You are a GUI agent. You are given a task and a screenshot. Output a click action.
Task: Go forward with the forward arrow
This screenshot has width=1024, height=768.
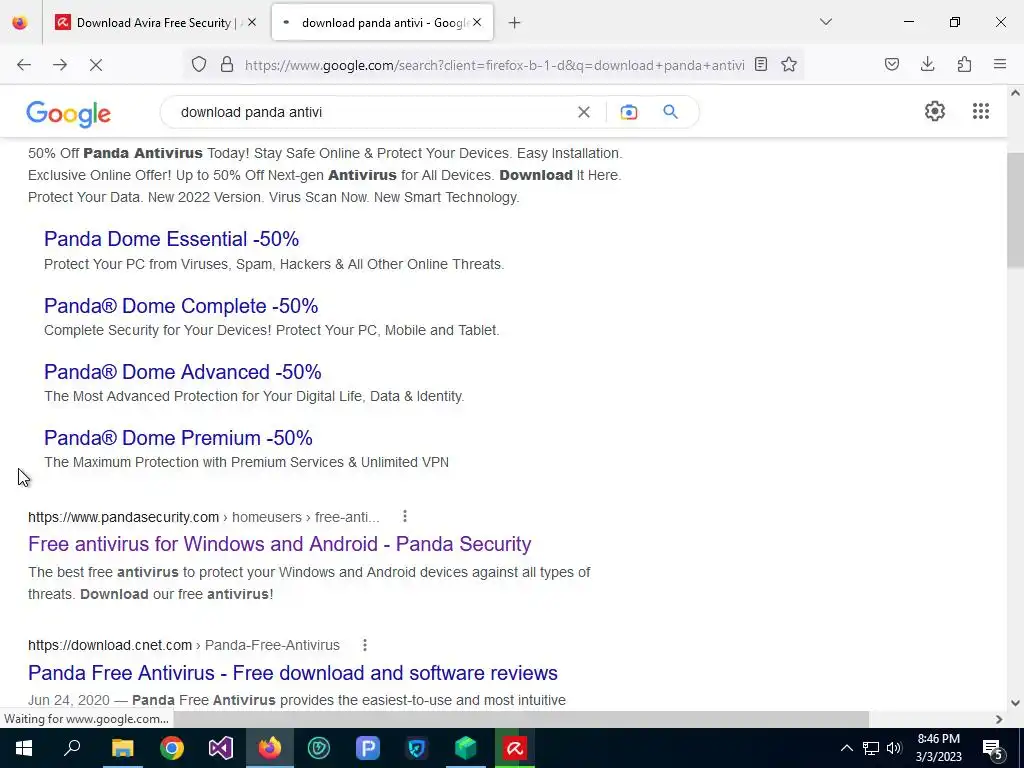(60, 65)
